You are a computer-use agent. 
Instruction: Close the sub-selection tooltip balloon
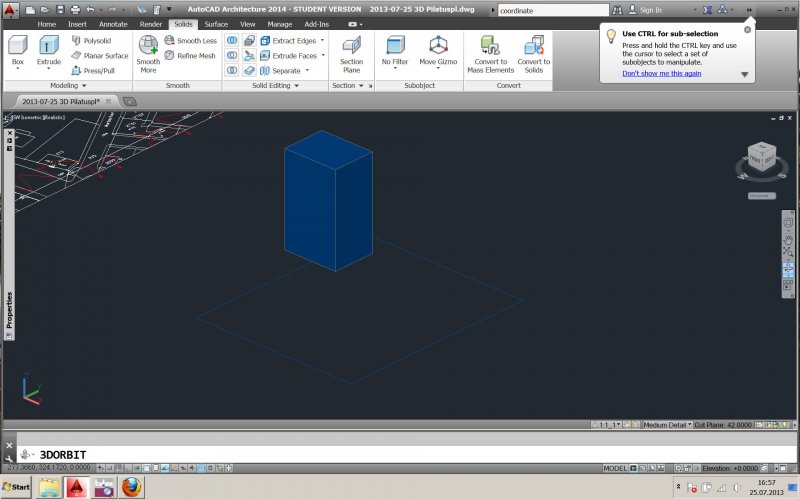tap(747, 30)
